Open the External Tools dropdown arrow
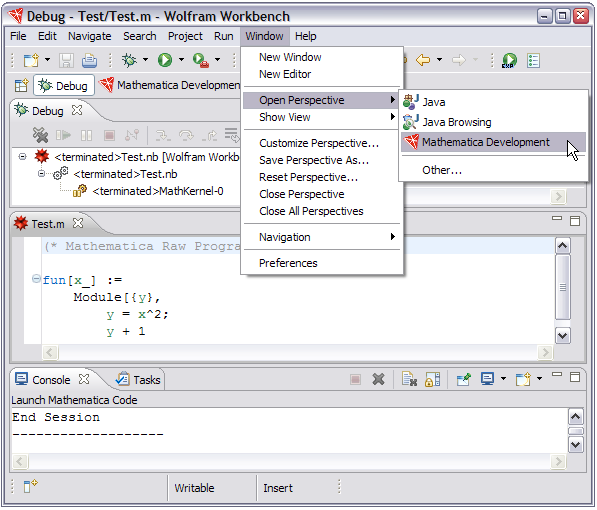This screenshot has height=510, width=597. coord(217,60)
